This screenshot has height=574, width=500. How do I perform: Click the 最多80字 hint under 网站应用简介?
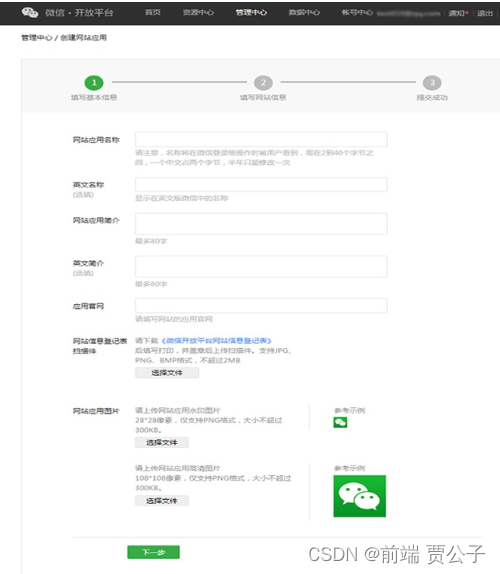(x=151, y=241)
